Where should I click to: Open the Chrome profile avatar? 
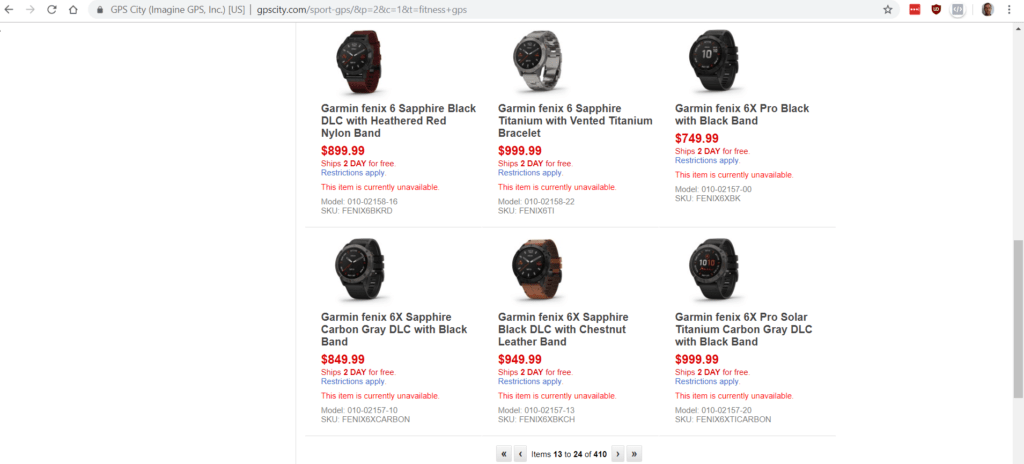tap(988, 10)
